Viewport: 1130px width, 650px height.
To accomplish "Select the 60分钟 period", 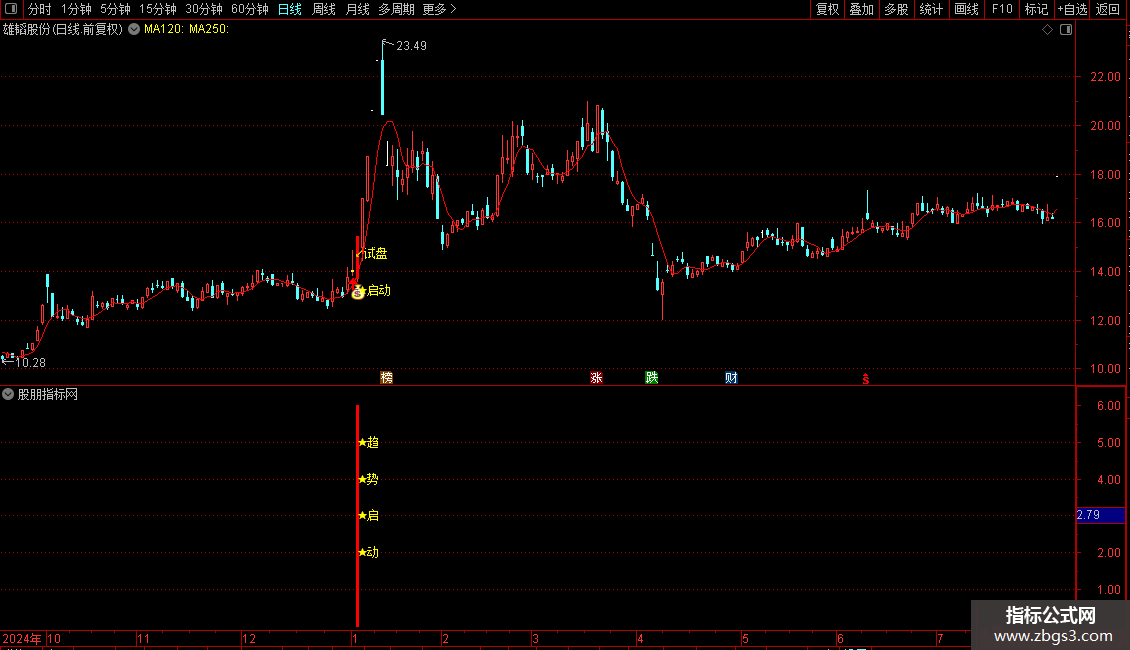I will (x=249, y=9).
